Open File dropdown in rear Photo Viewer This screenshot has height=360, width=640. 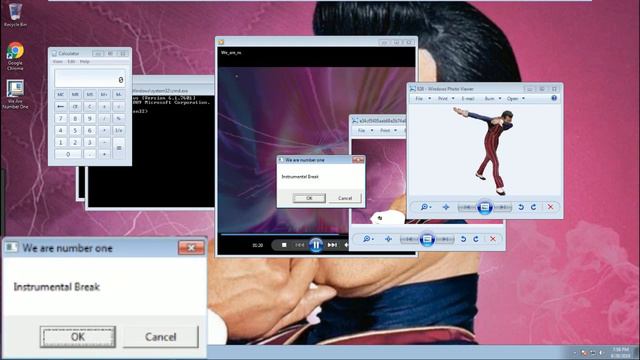click(x=365, y=131)
